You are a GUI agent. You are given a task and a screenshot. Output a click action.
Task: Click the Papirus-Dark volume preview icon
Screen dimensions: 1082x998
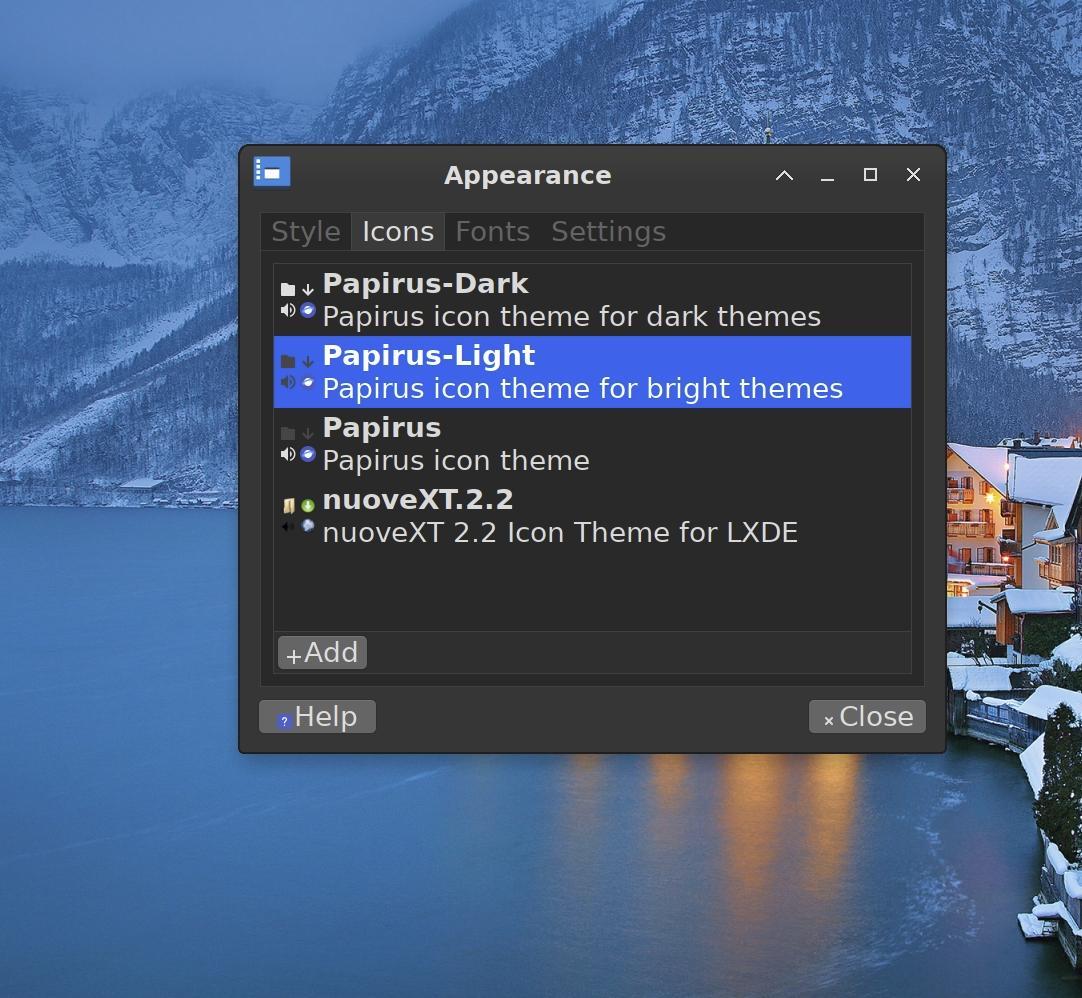[x=288, y=310]
